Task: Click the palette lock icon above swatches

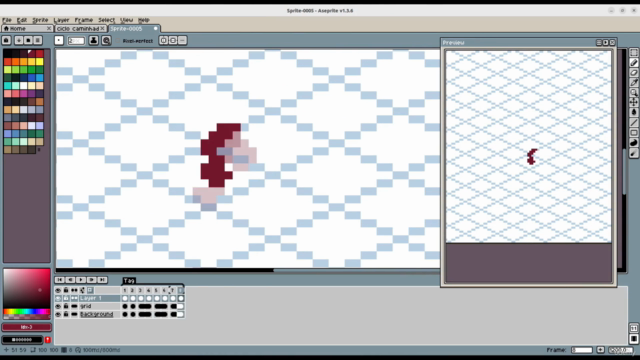Action: point(6,40)
